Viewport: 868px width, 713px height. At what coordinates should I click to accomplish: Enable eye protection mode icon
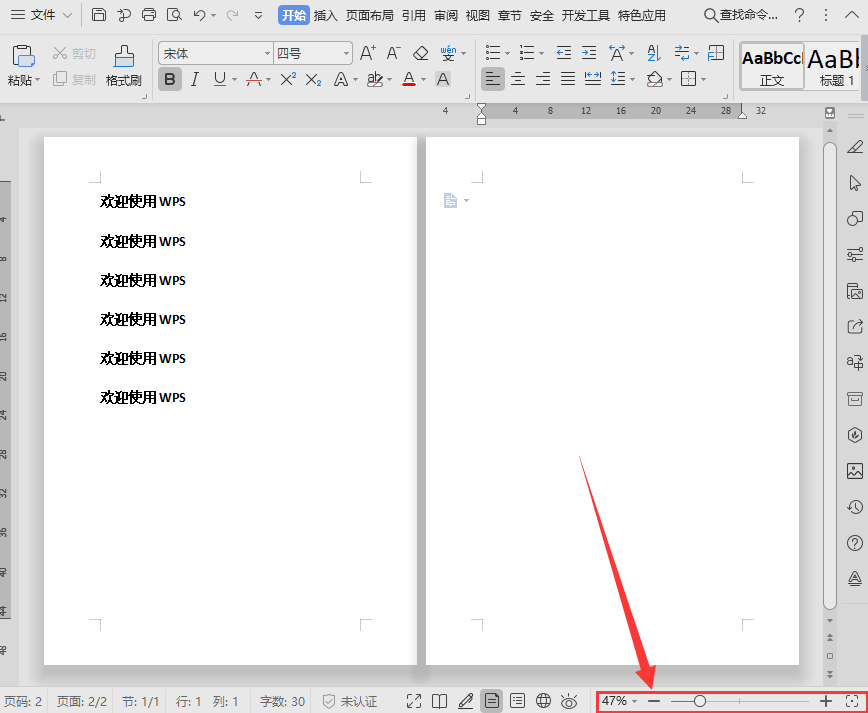click(569, 701)
